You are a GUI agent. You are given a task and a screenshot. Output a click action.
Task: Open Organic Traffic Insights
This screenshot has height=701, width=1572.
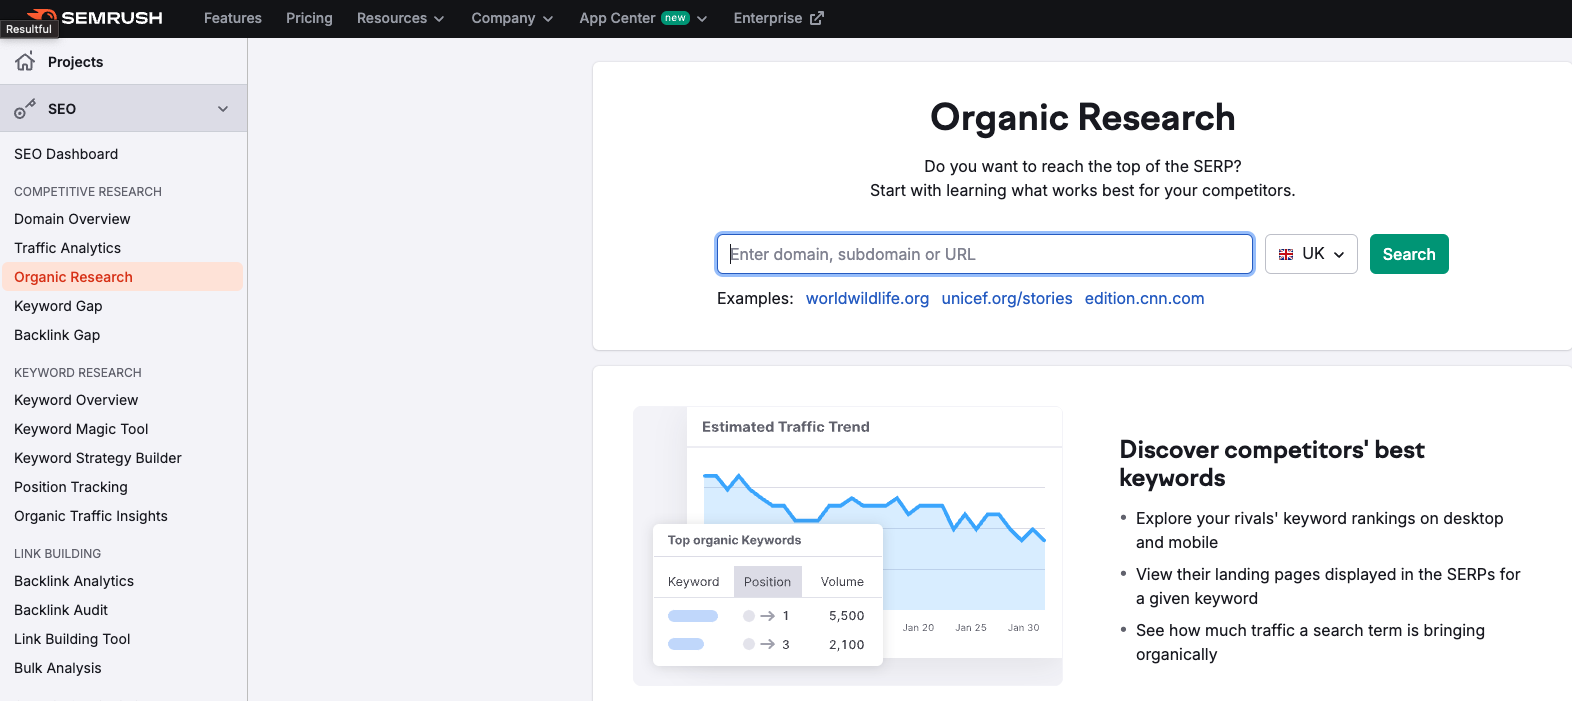coord(91,516)
